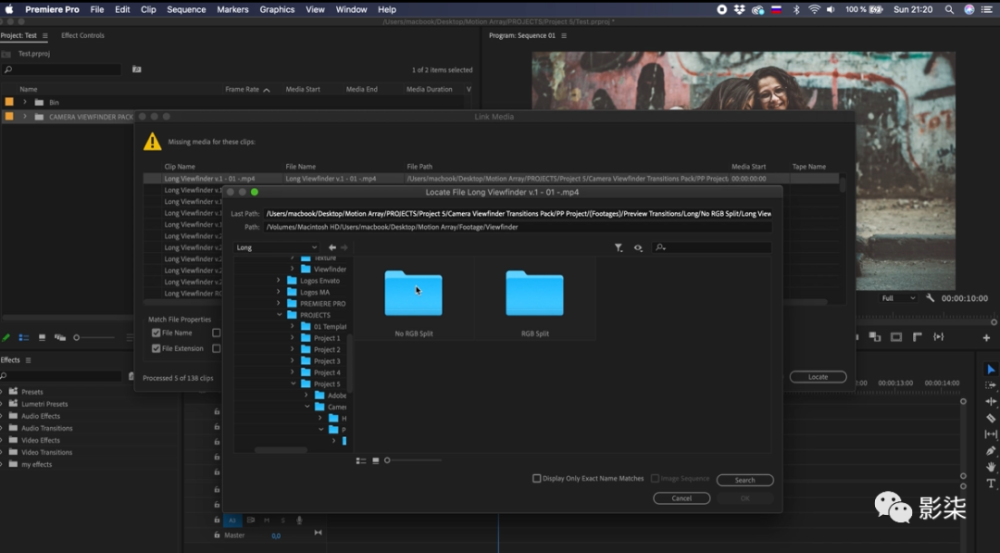Click the Cancel button

tap(681, 498)
